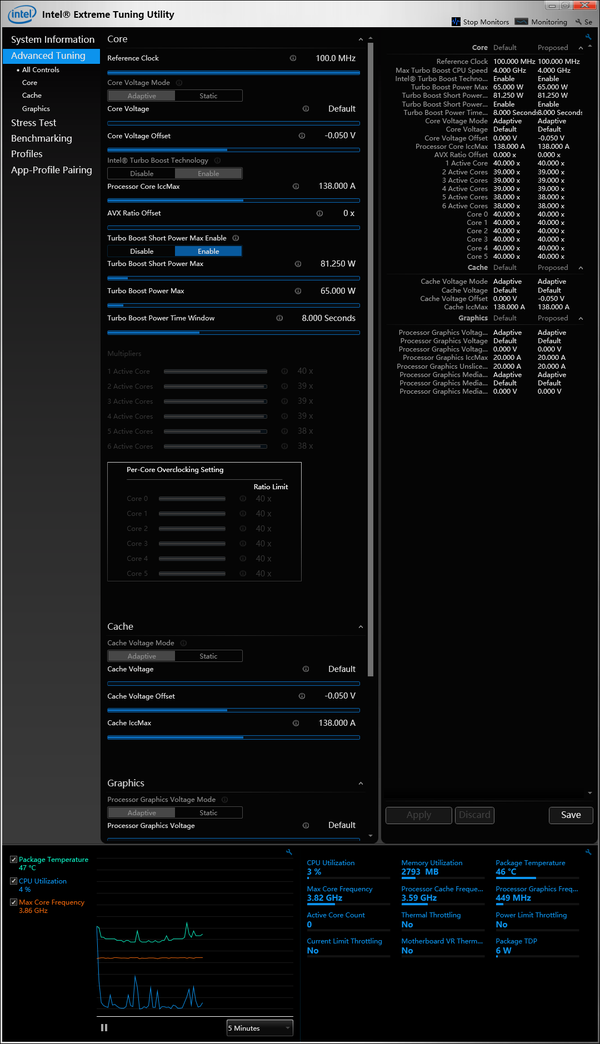Image resolution: width=600 pixels, height=1044 pixels.
Task: Collapse Cache group in proposed values panel
Action: point(581,268)
